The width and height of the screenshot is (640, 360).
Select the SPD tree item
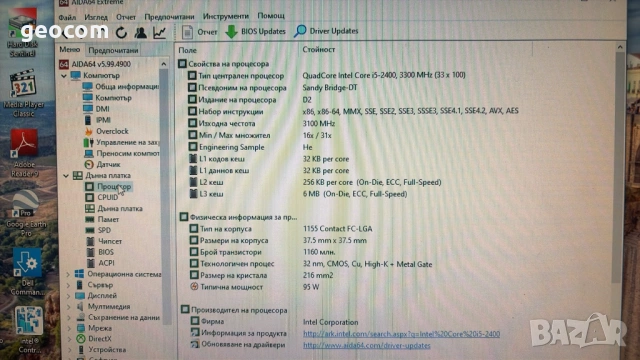click(x=98, y=230)
